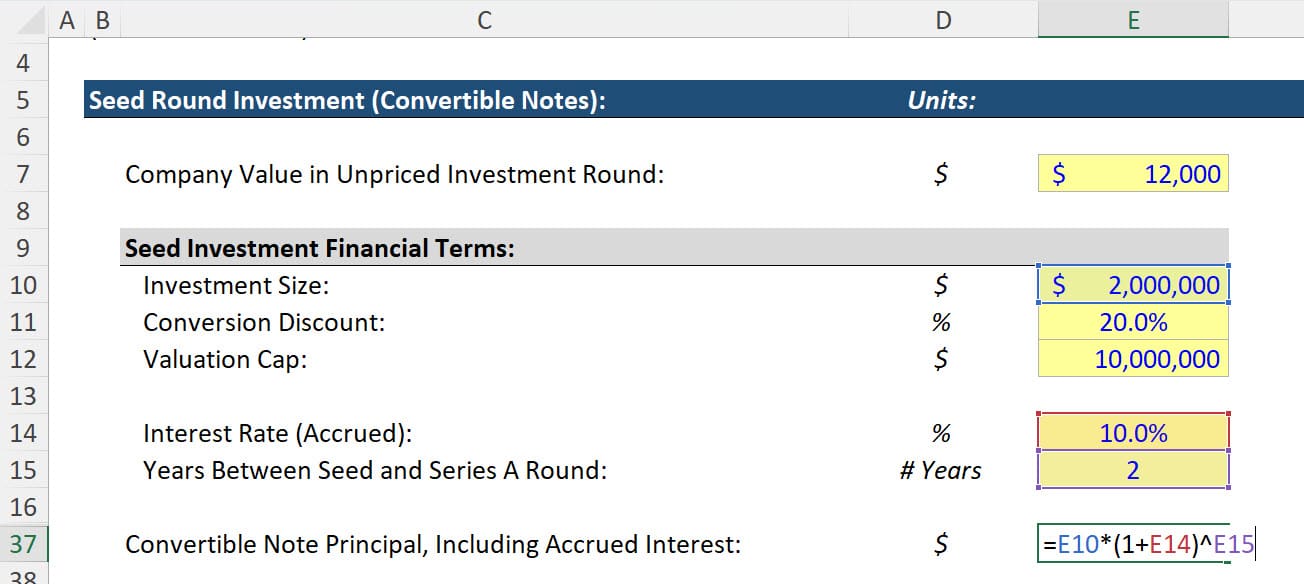Click the Interest Rate cell showing 10.0%
The image size is (1304, 584).
coord(1133,432)
